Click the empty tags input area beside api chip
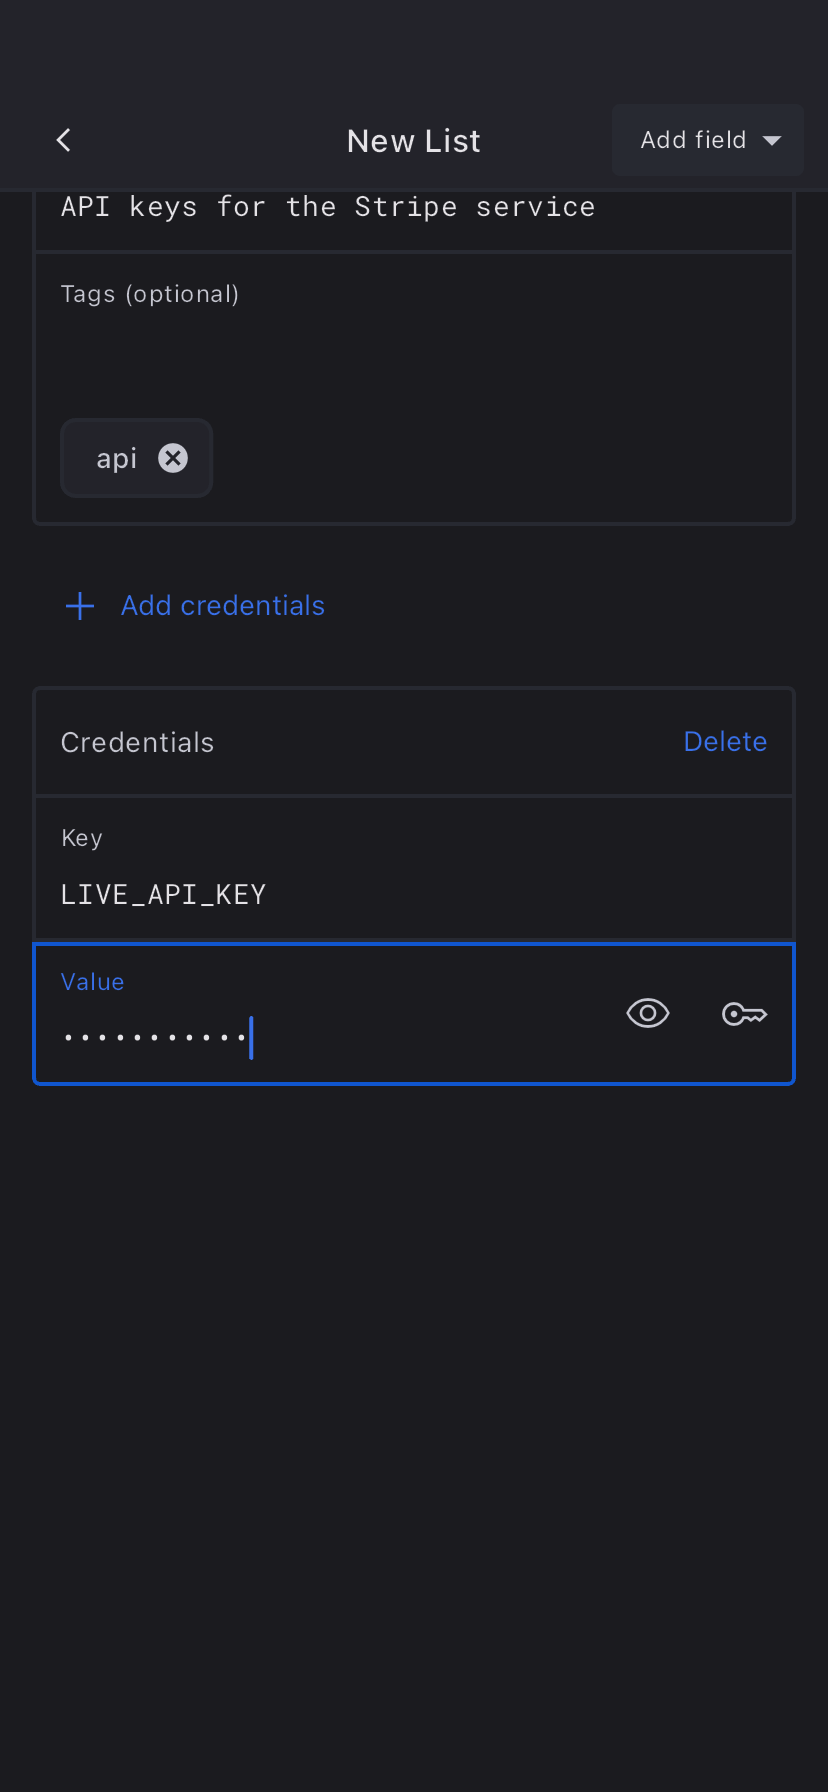The image size is (828, 1792). [500, 458]
